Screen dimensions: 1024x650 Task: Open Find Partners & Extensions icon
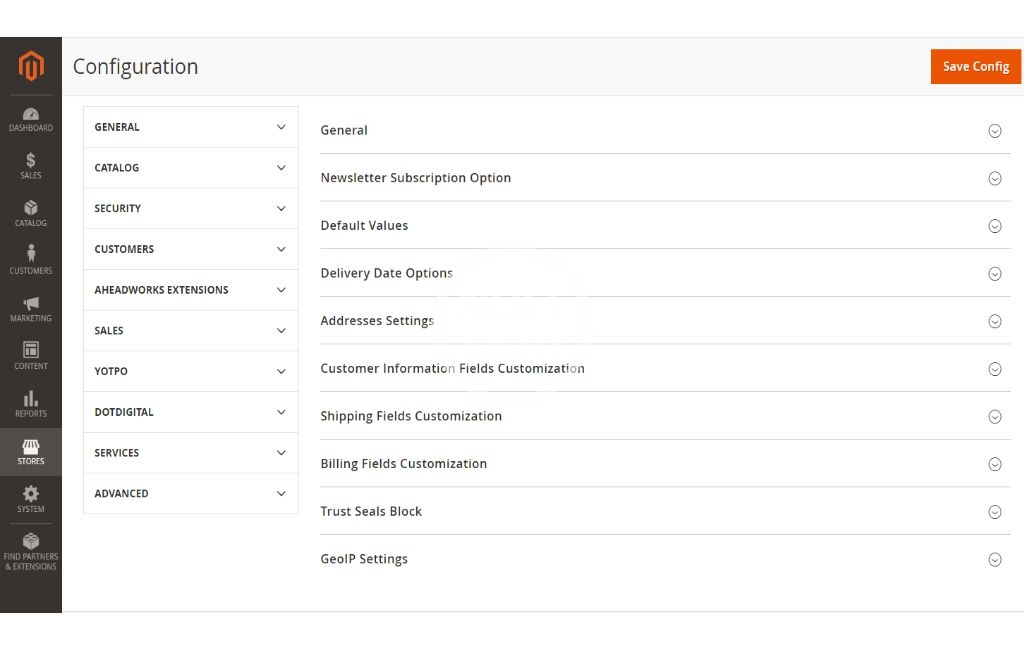tap(31, 542)
